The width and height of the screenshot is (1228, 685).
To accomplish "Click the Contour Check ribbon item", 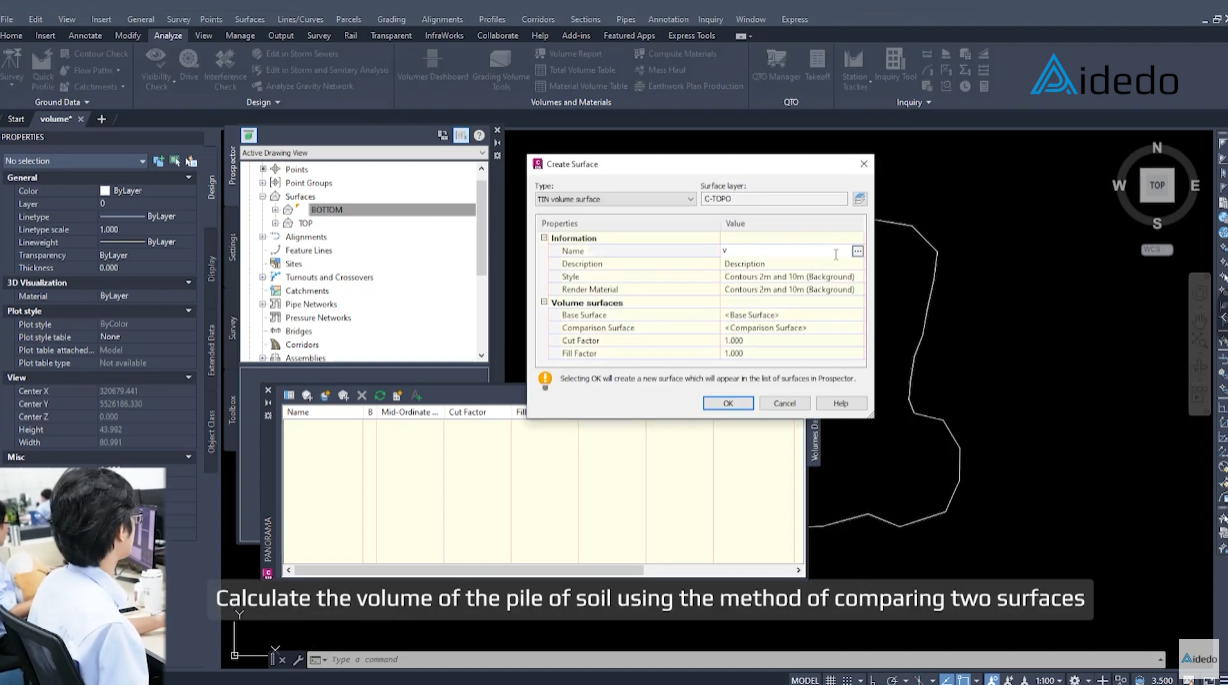I will (93, 54).
